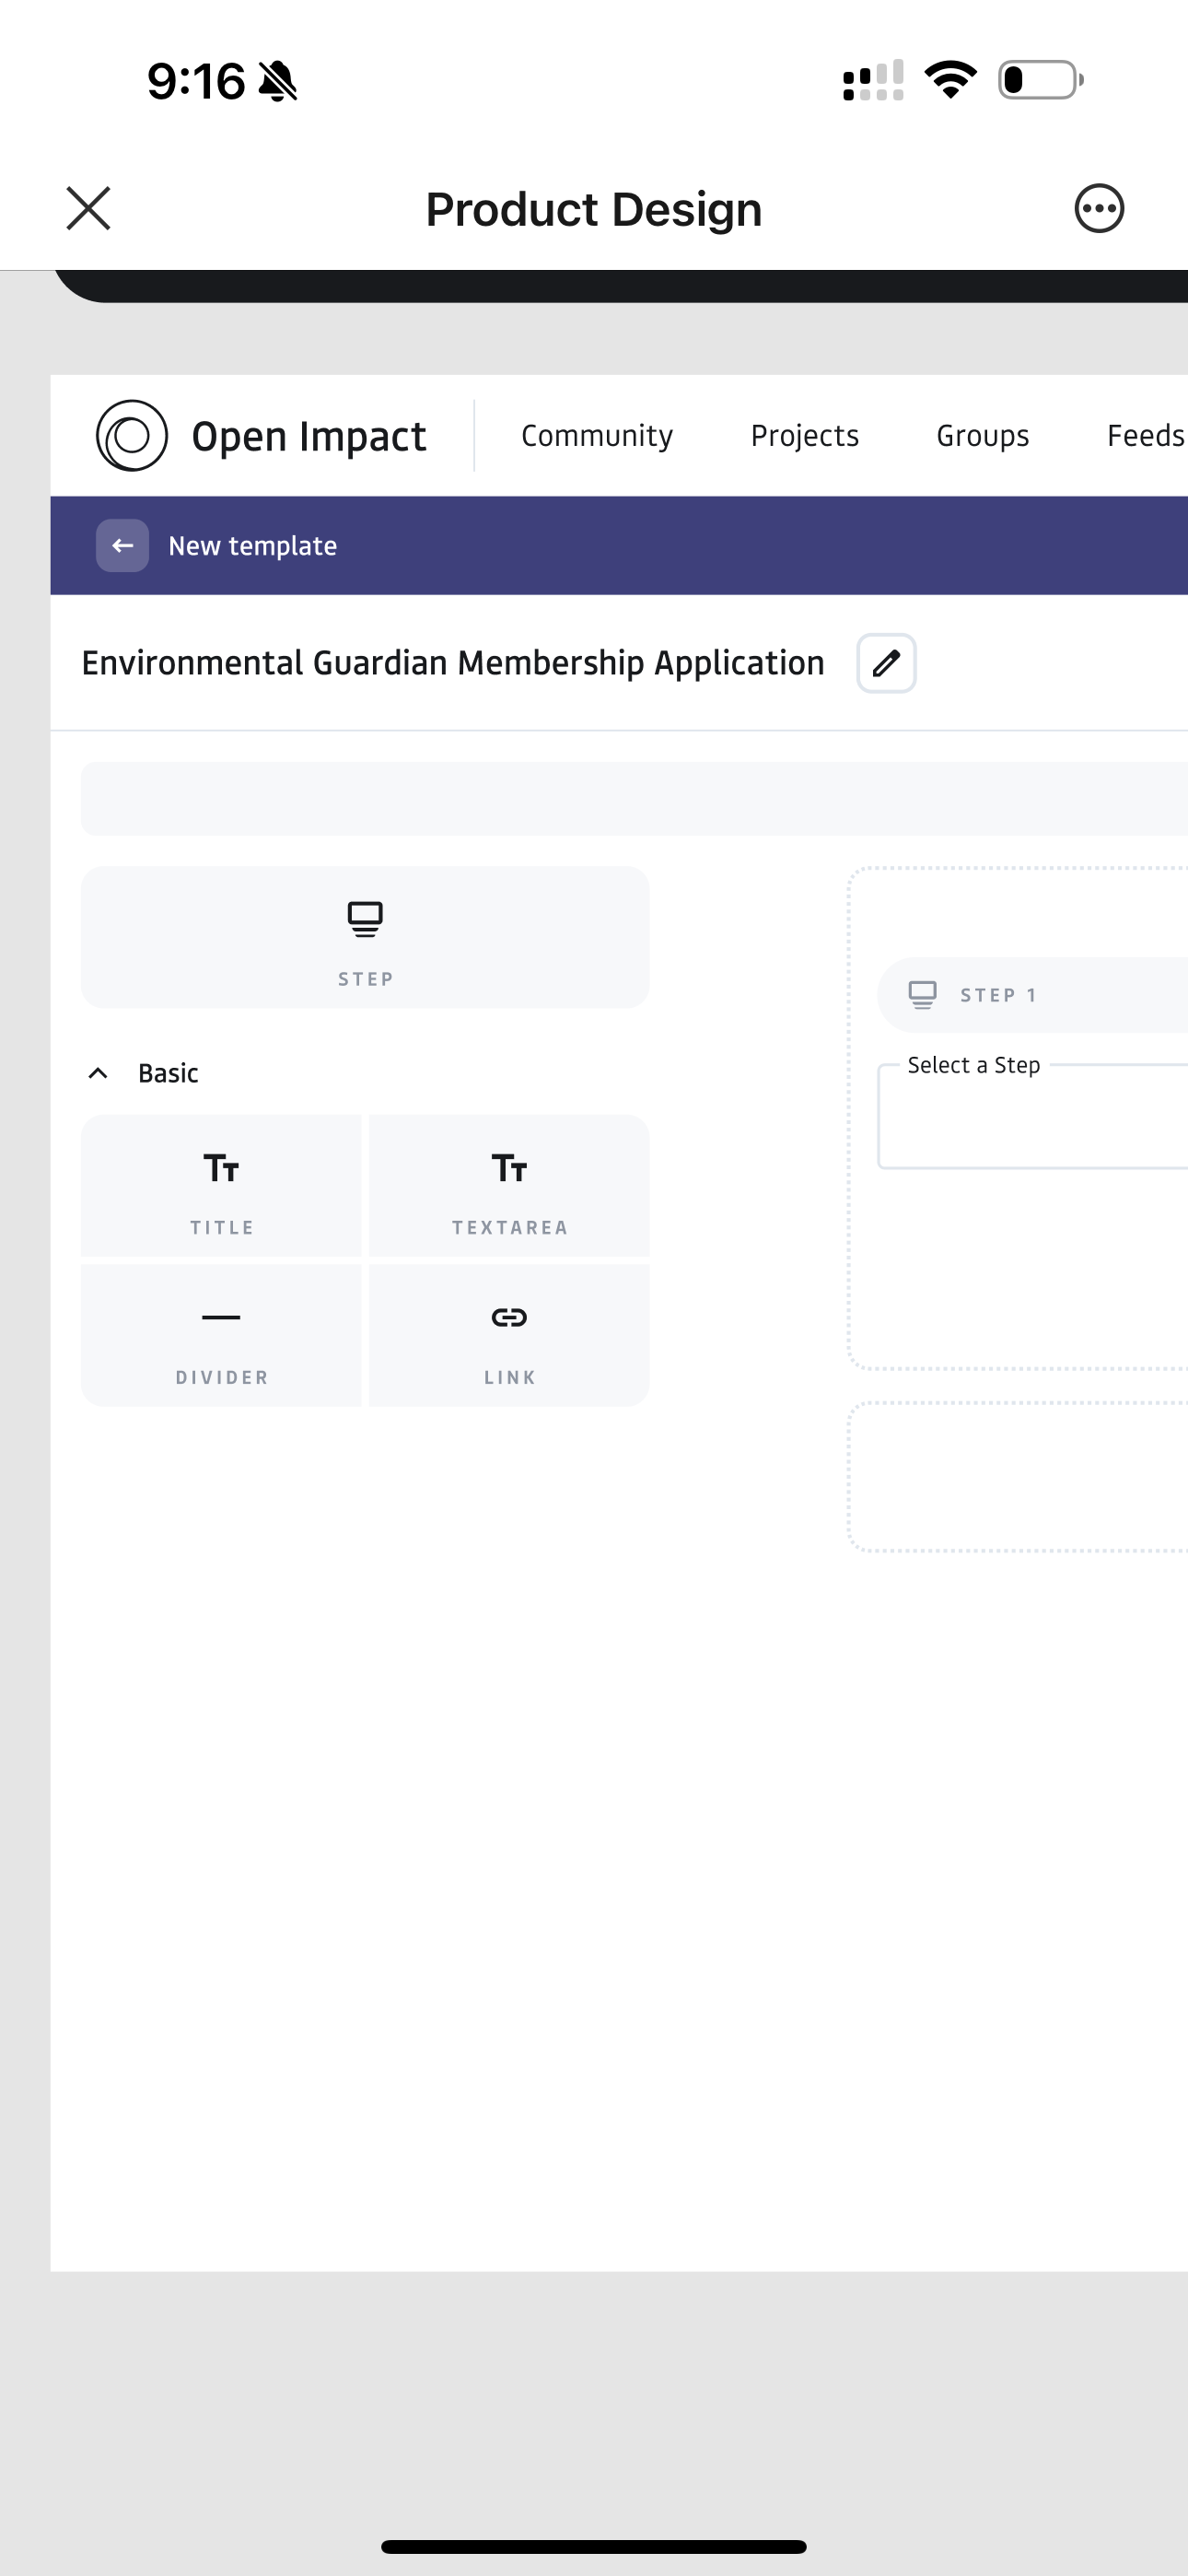The width and height of the screenshot is (1188, 2576).
Task: Collapse the Basic section
Action: pyautogui.click(x=98, y=1073)
